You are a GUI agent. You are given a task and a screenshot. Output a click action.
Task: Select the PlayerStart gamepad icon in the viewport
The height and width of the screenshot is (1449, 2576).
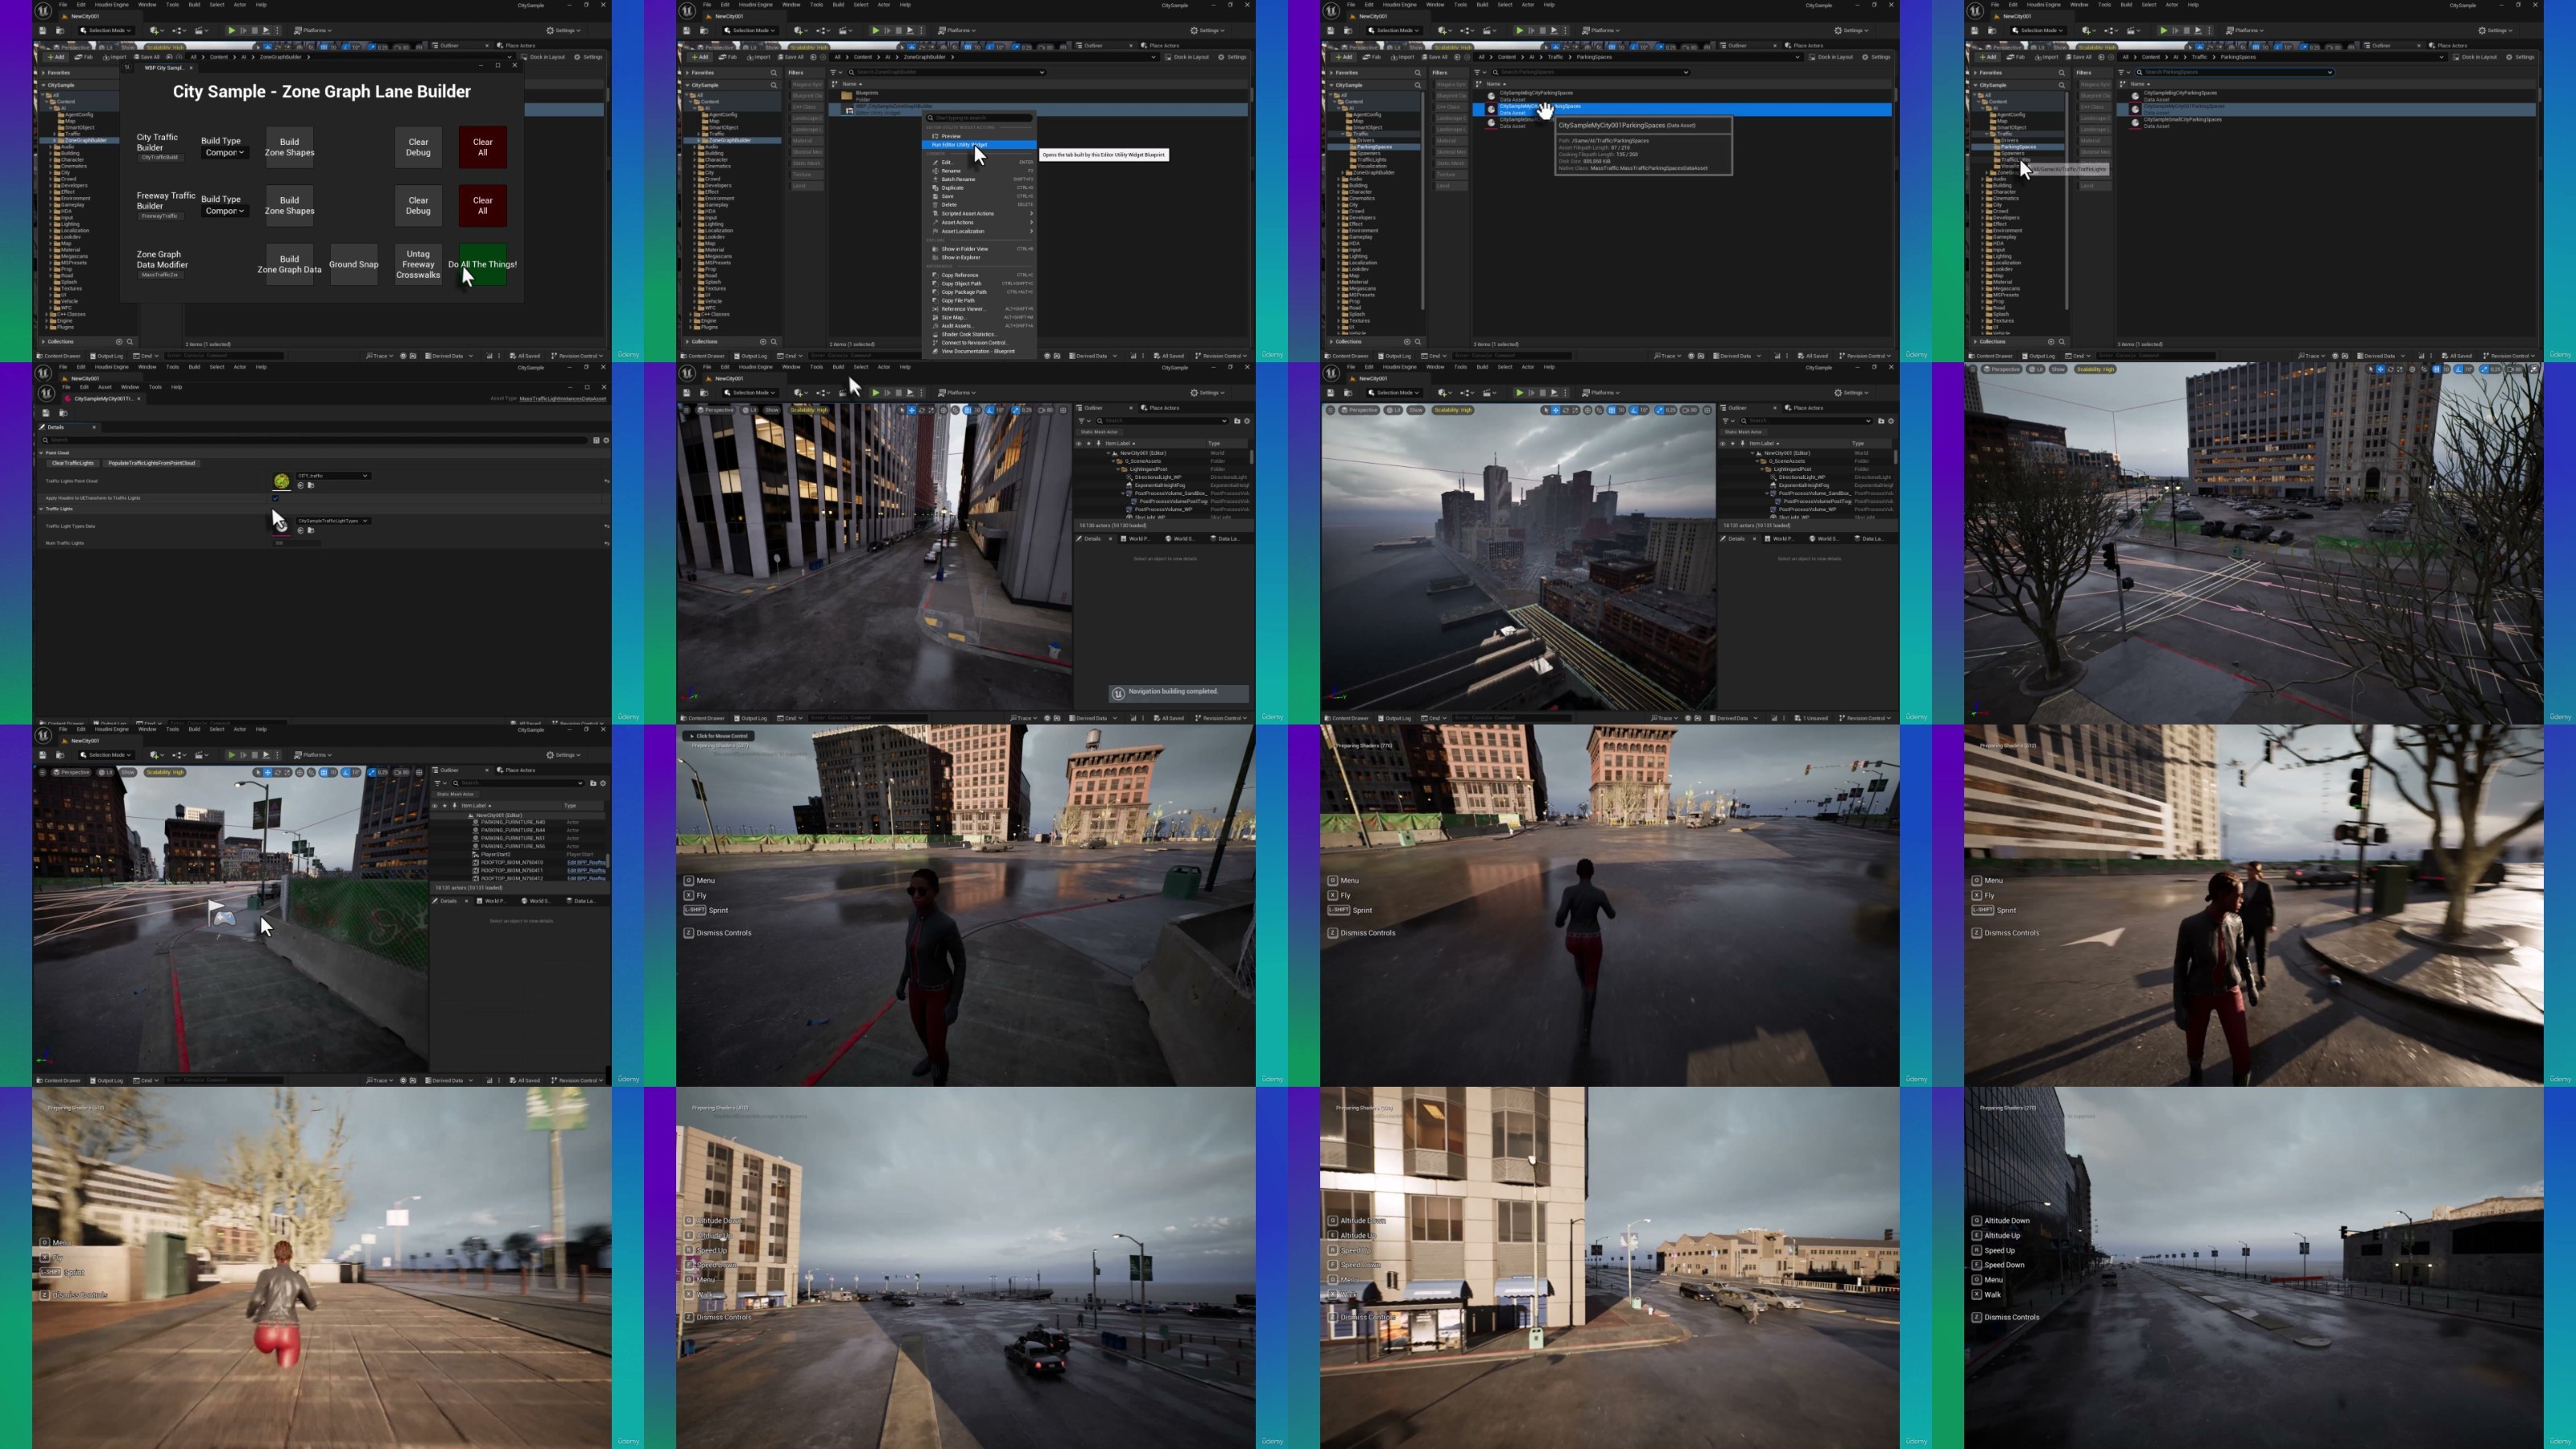224,918
